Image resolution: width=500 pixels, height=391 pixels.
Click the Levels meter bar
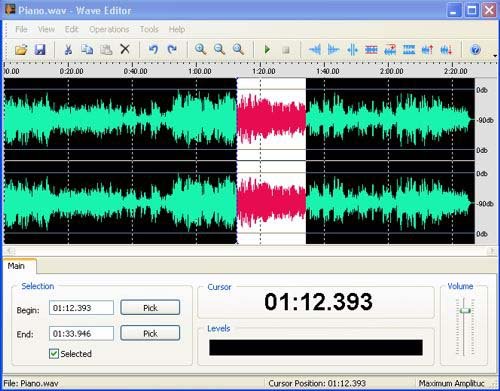pyautogui.click(x=316, y=348)
